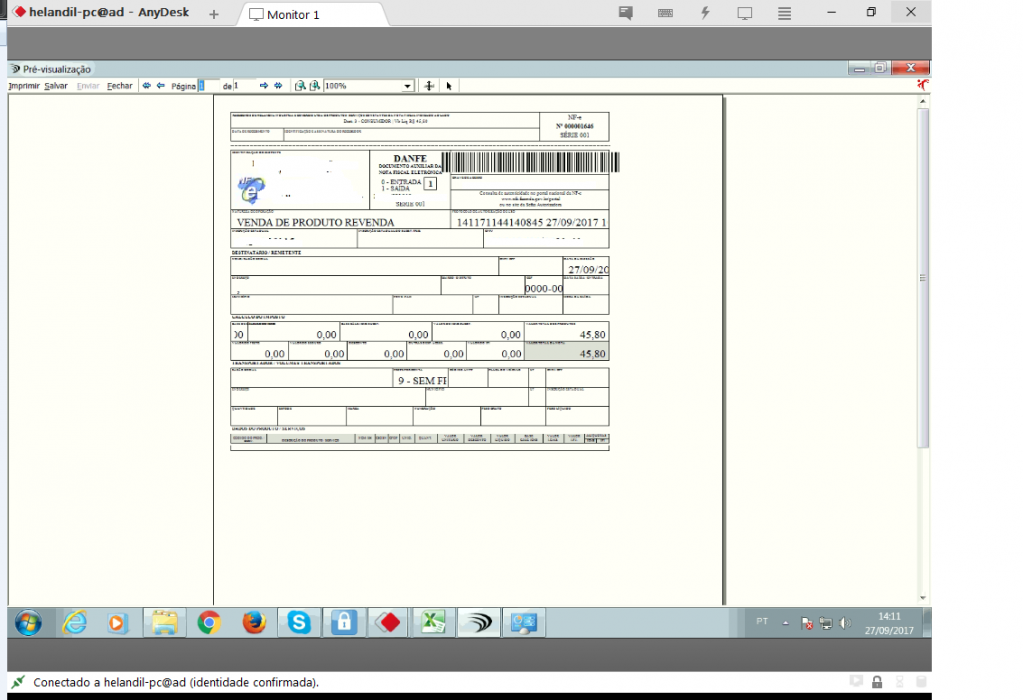This screenshot has height=700, width=1023.
Task: Go to the first page
Action: (x=146, y=85)
